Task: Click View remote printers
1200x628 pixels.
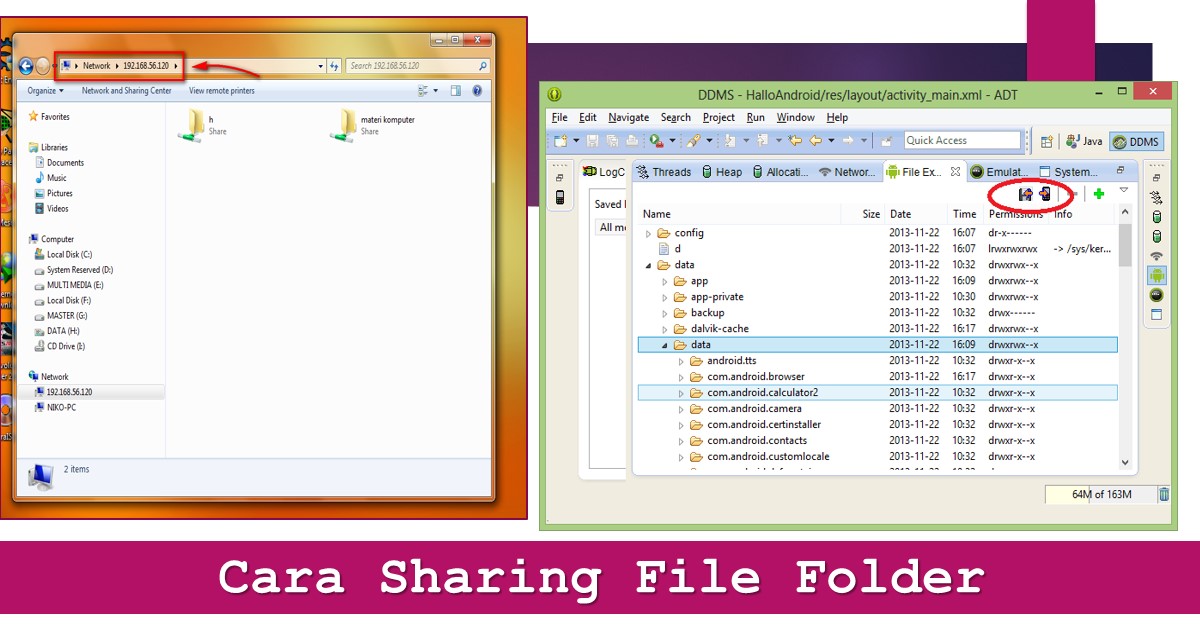Action: (x=221, y=90)
